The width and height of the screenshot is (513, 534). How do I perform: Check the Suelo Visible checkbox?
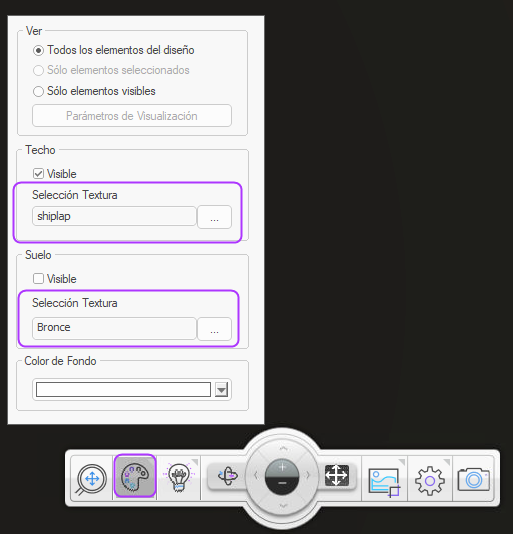click(x=38, y=279)
